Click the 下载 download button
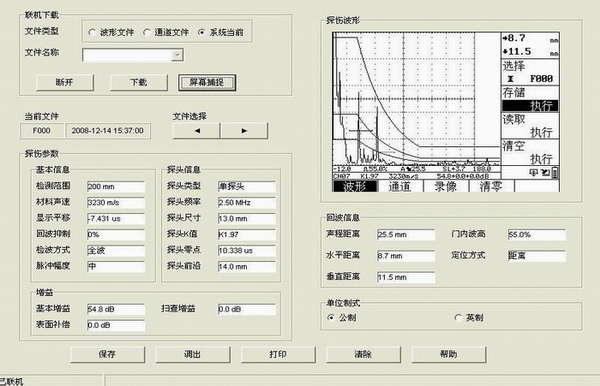 (x=139, y=82)
